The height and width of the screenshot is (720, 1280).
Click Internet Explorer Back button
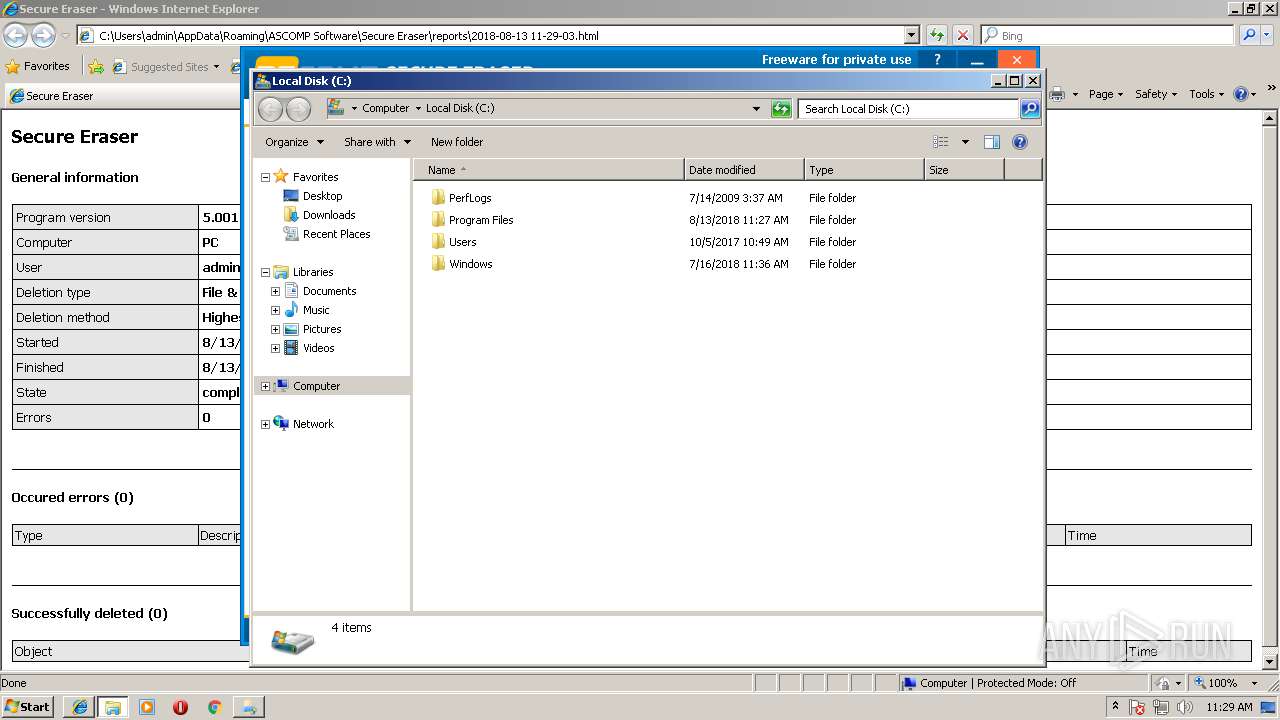click(15, 36)
